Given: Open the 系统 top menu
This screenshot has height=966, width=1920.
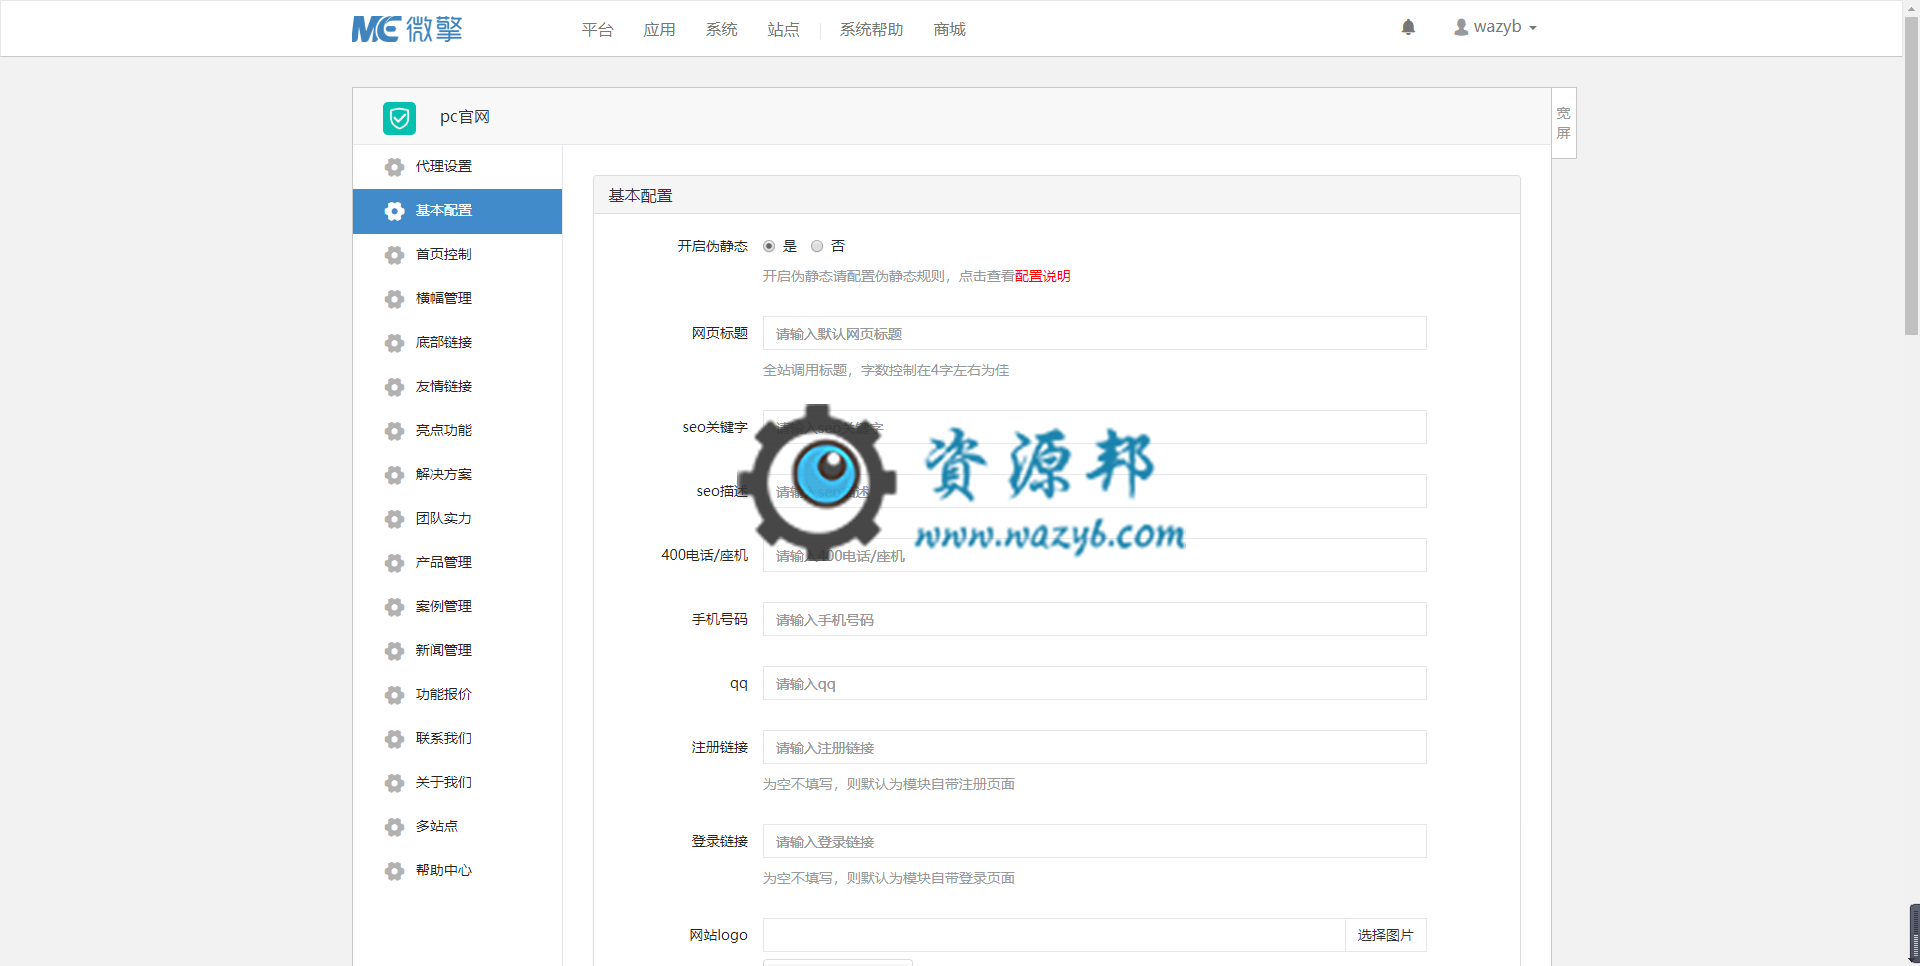Looking at the screenshot, I should (x=722, y=30).
